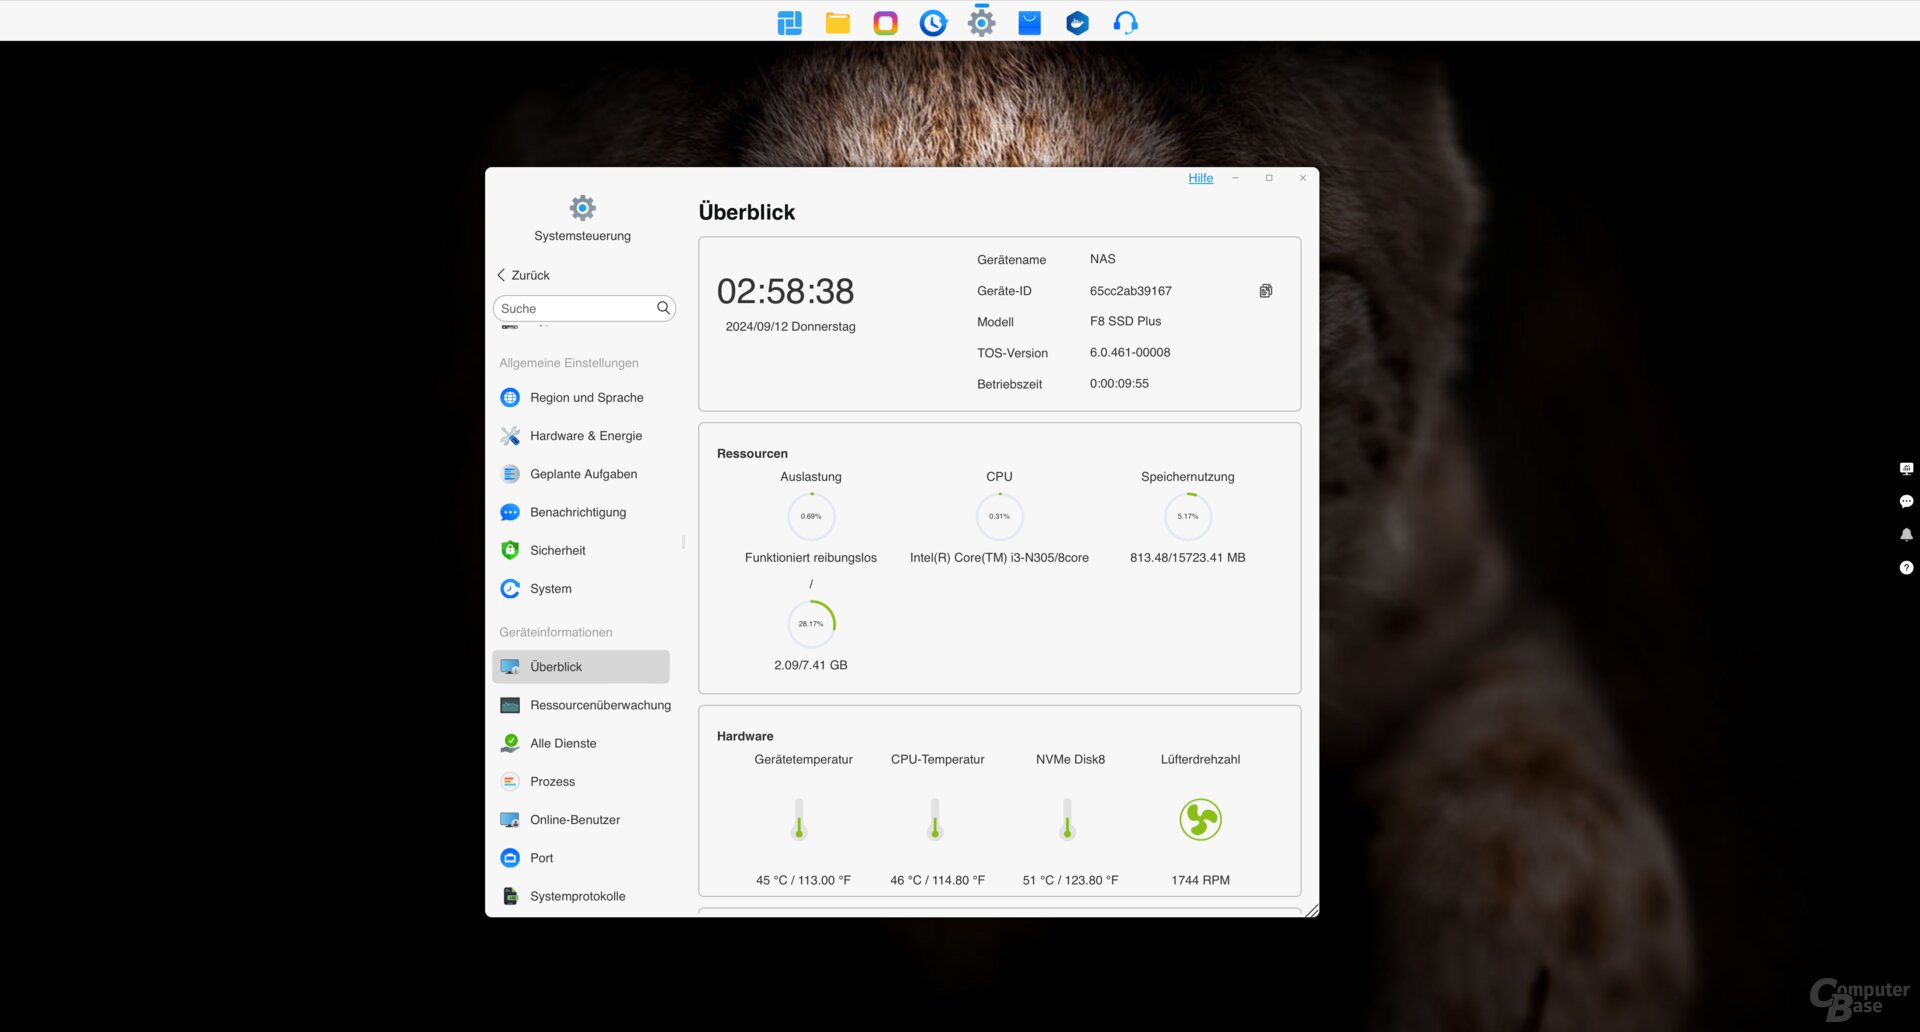Open the backup clock app in the dock

[933, 21]
